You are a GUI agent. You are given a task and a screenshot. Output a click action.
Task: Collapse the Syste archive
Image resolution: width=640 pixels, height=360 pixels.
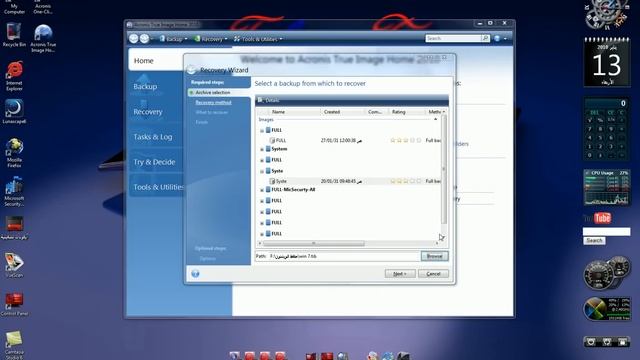point(262,171)
